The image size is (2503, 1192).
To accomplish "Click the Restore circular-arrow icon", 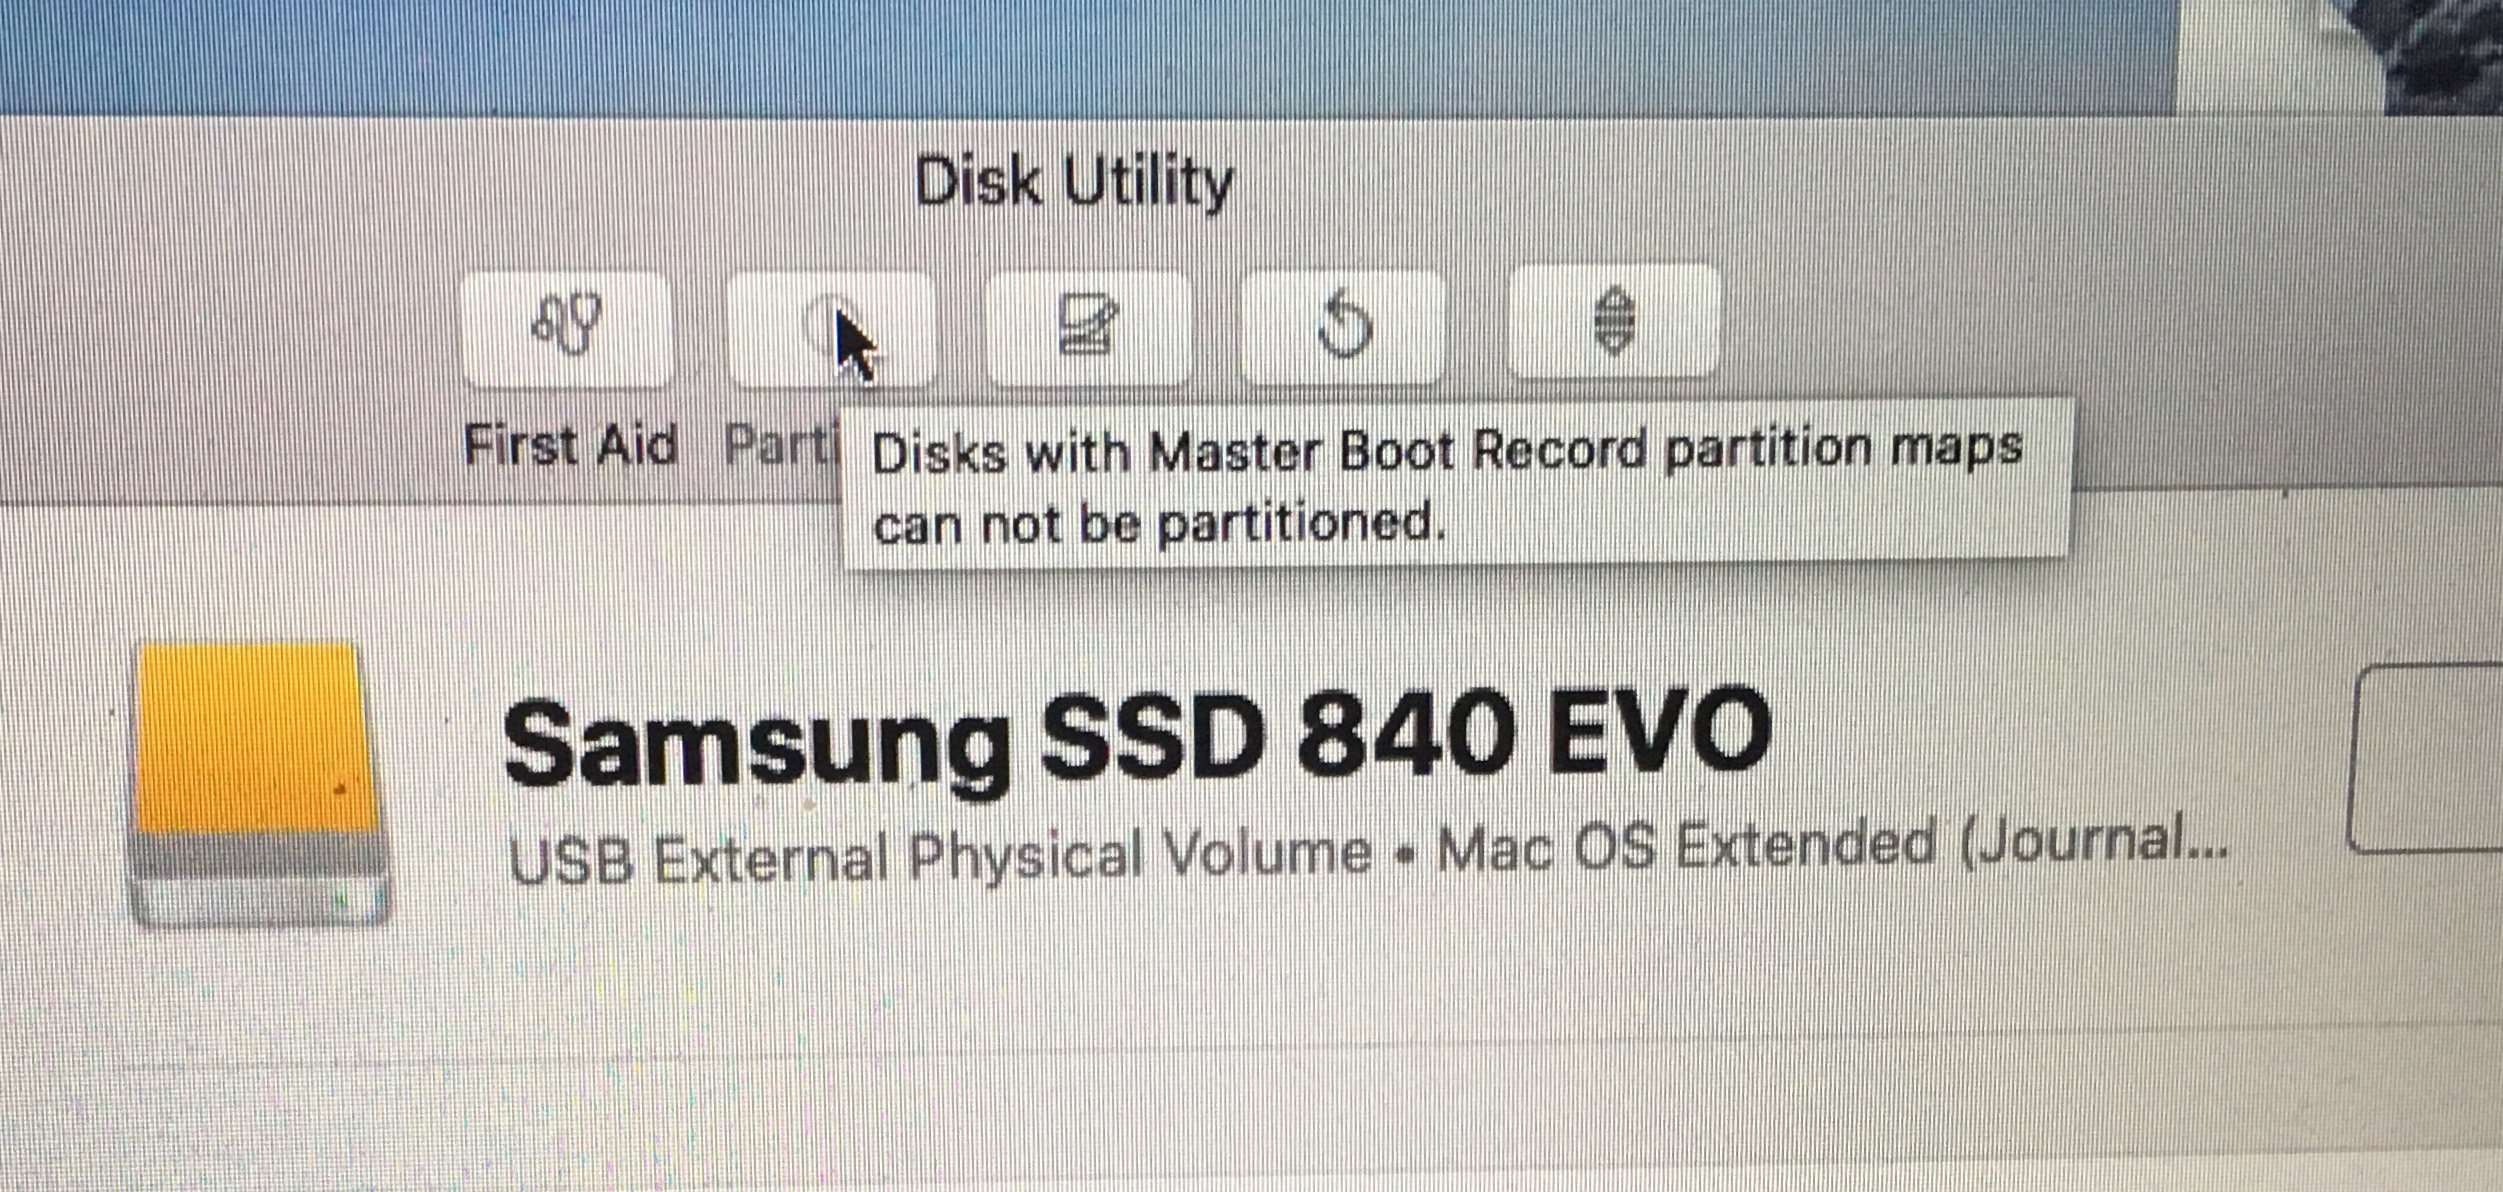I will click(x=1344, y=324).
